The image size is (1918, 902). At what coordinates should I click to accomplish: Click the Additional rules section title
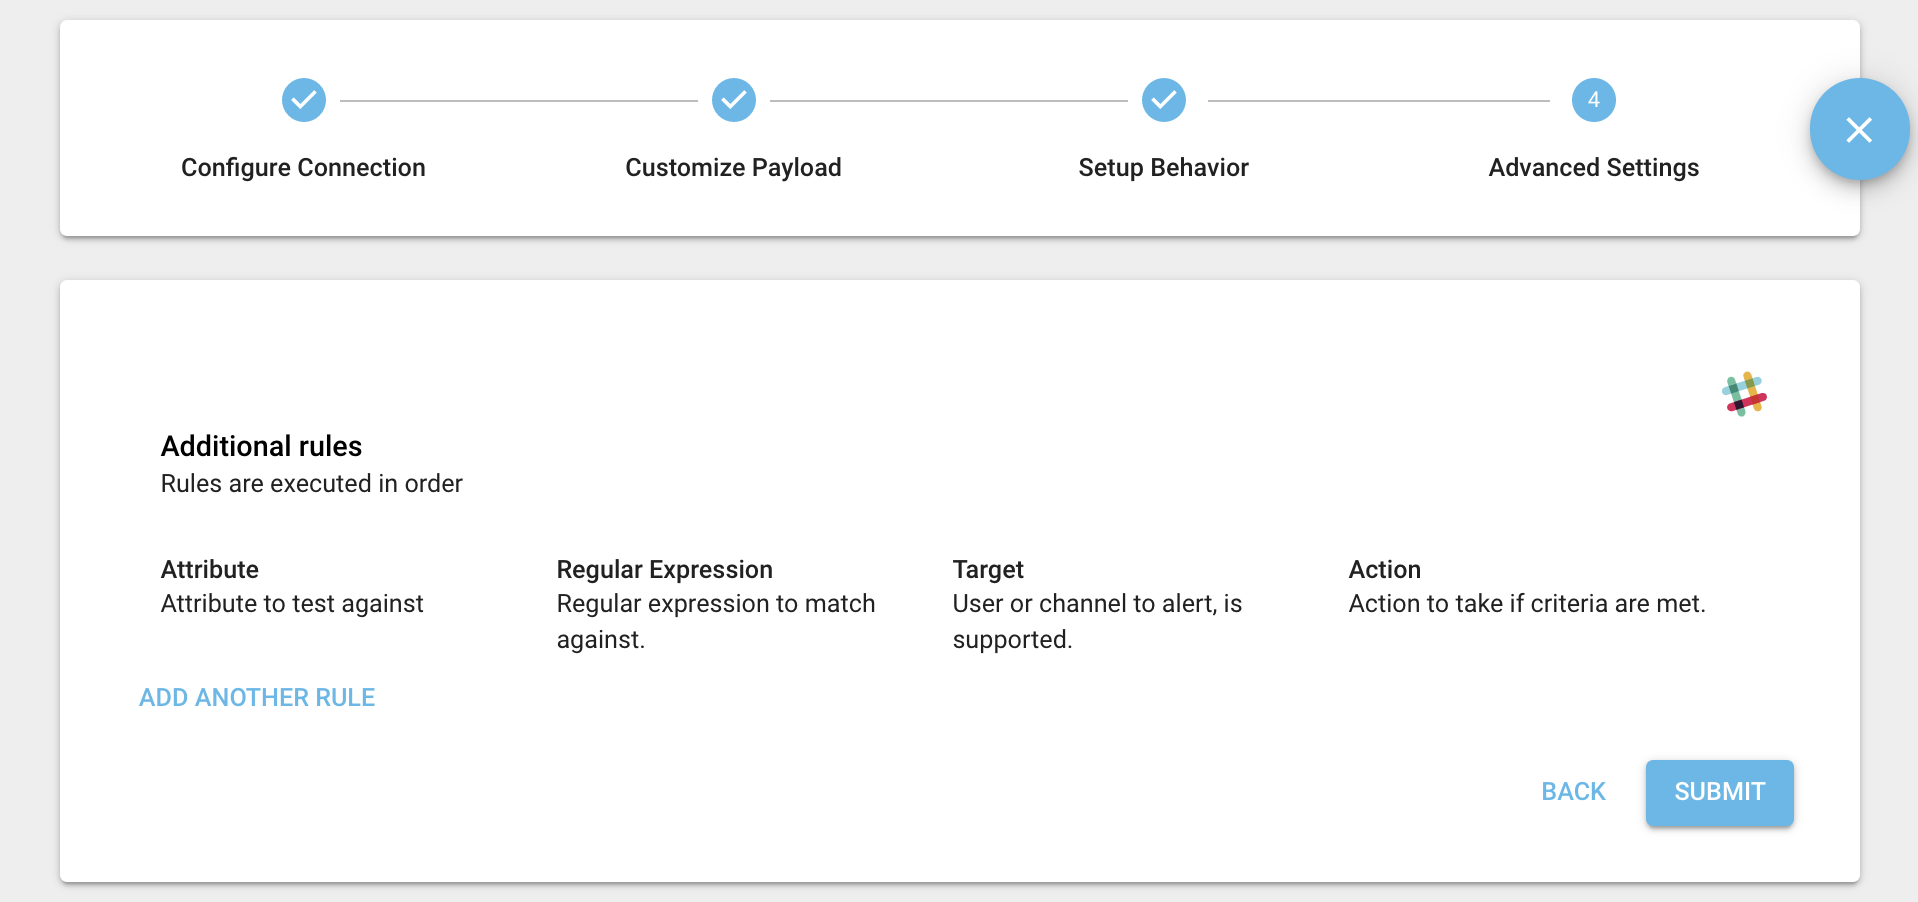pos(261,446)
